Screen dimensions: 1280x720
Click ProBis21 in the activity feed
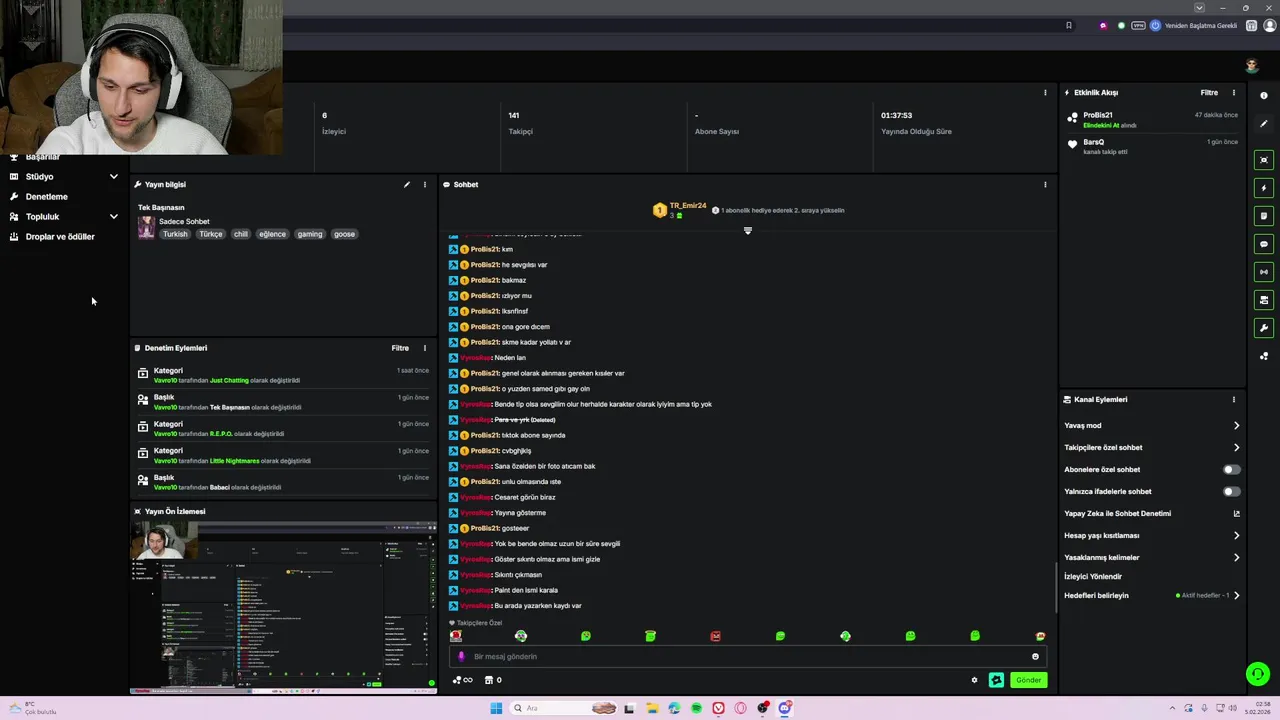(1098, 115)
